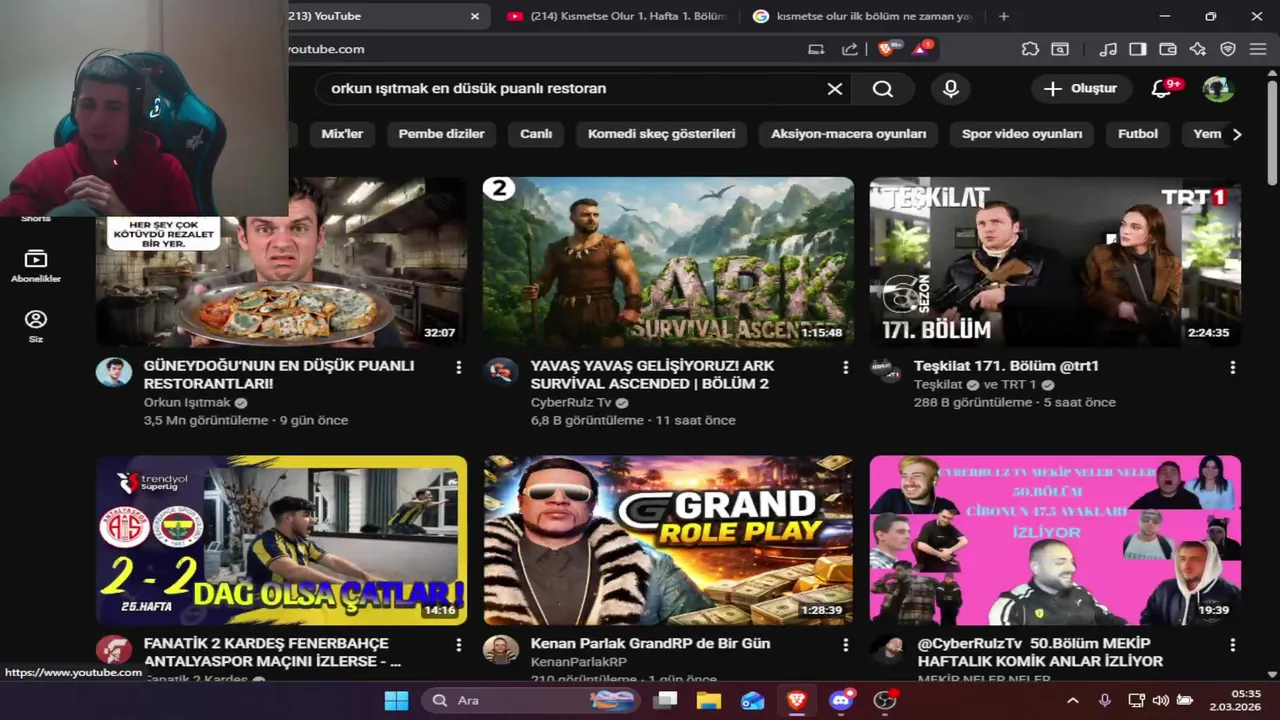
Task: Click the magnifier search button
Action: pyautogui.click(x=882, y=89)
